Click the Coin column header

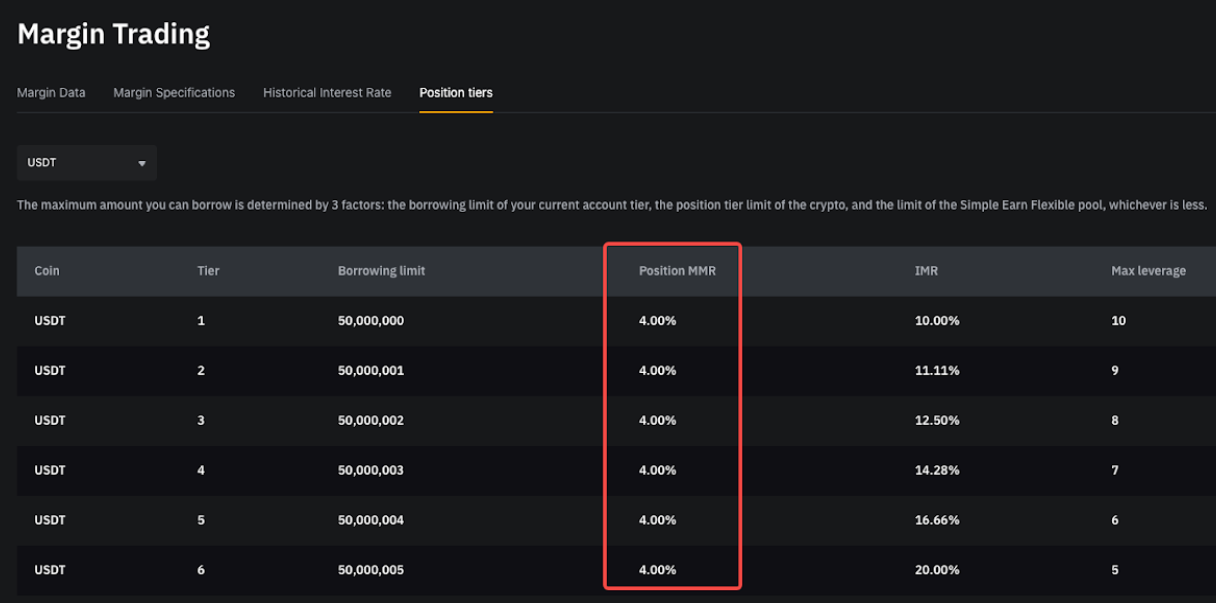coord(47,271)
